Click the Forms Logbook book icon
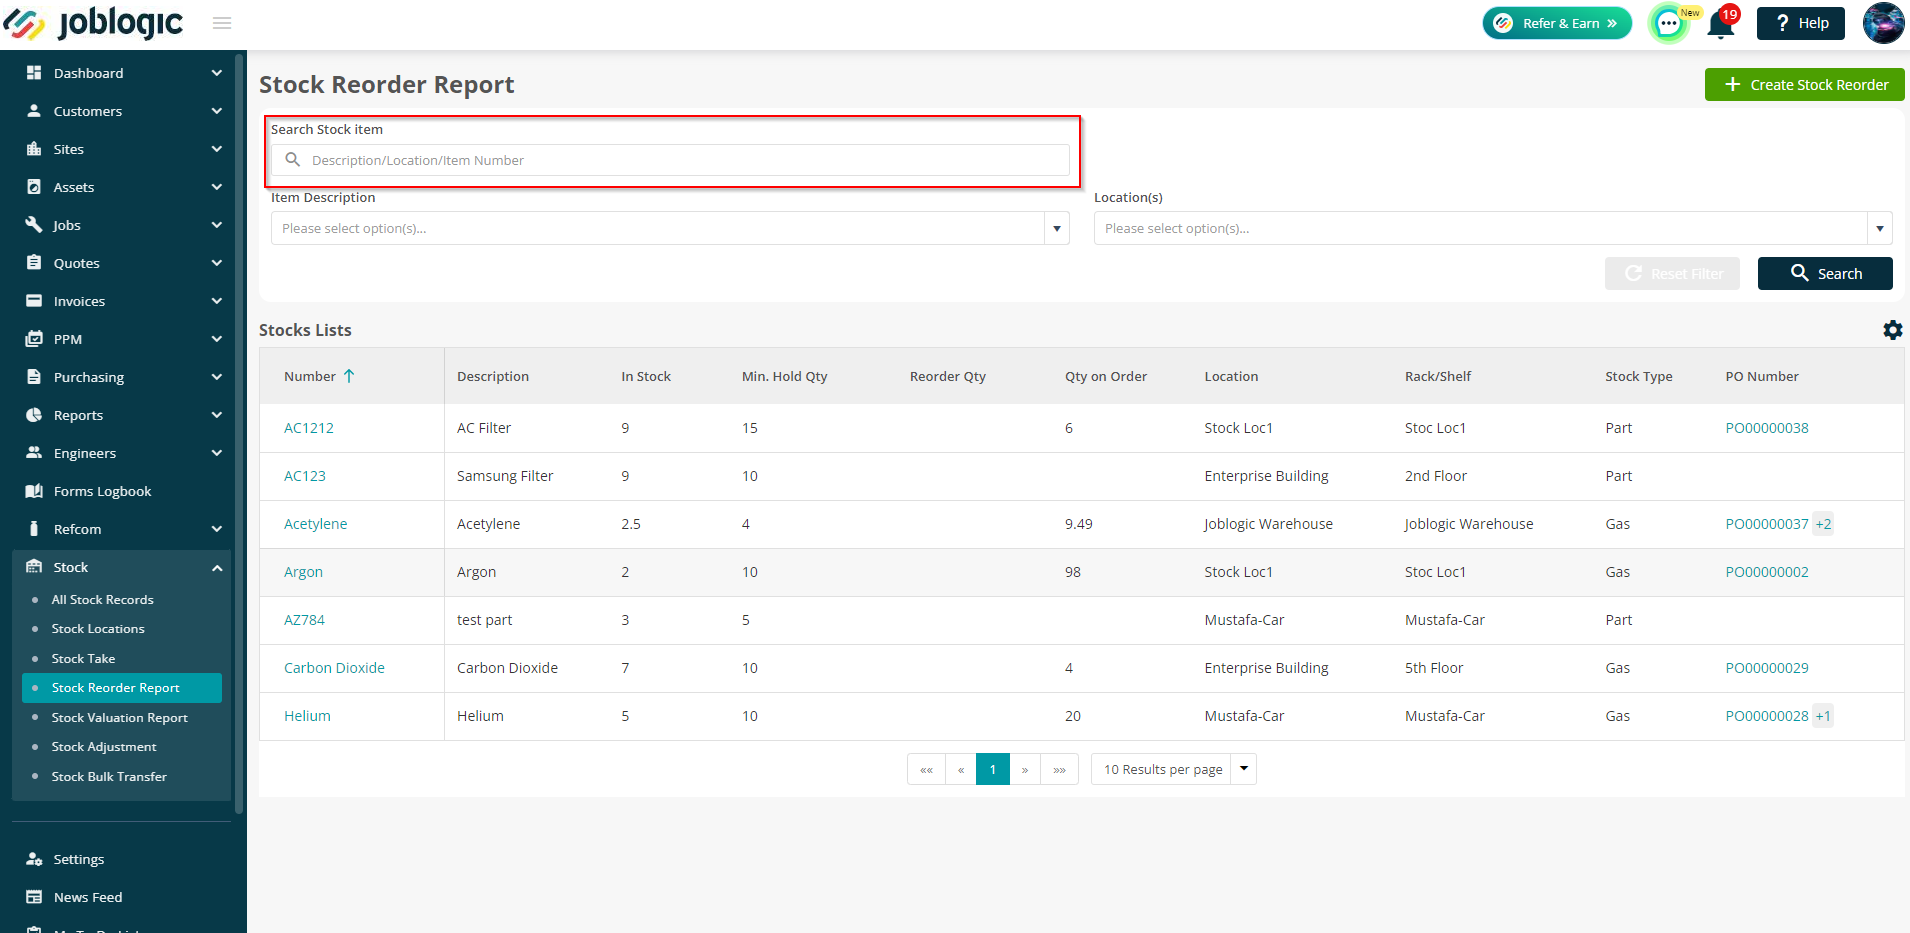 pyautogui.click(x=34, y=491)
